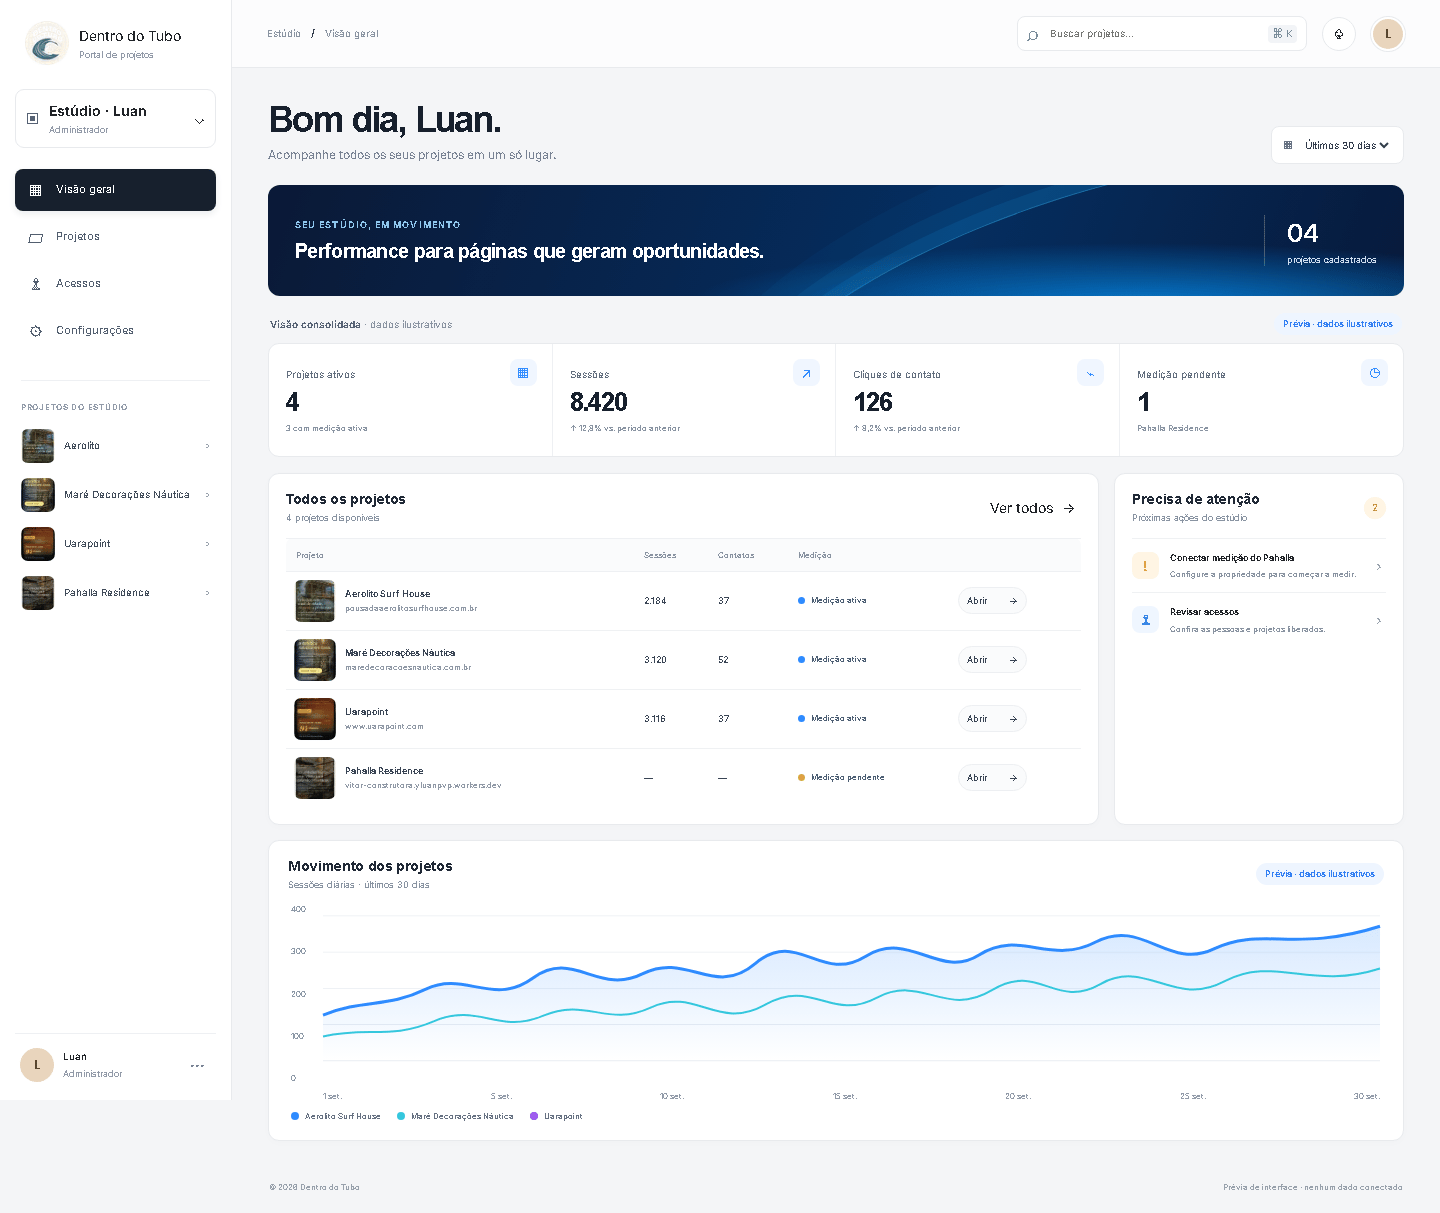Click the Prévia · dados ilustrativos chart badge
This screenshot has width=1440, height=1213.
click(1320, 874)
